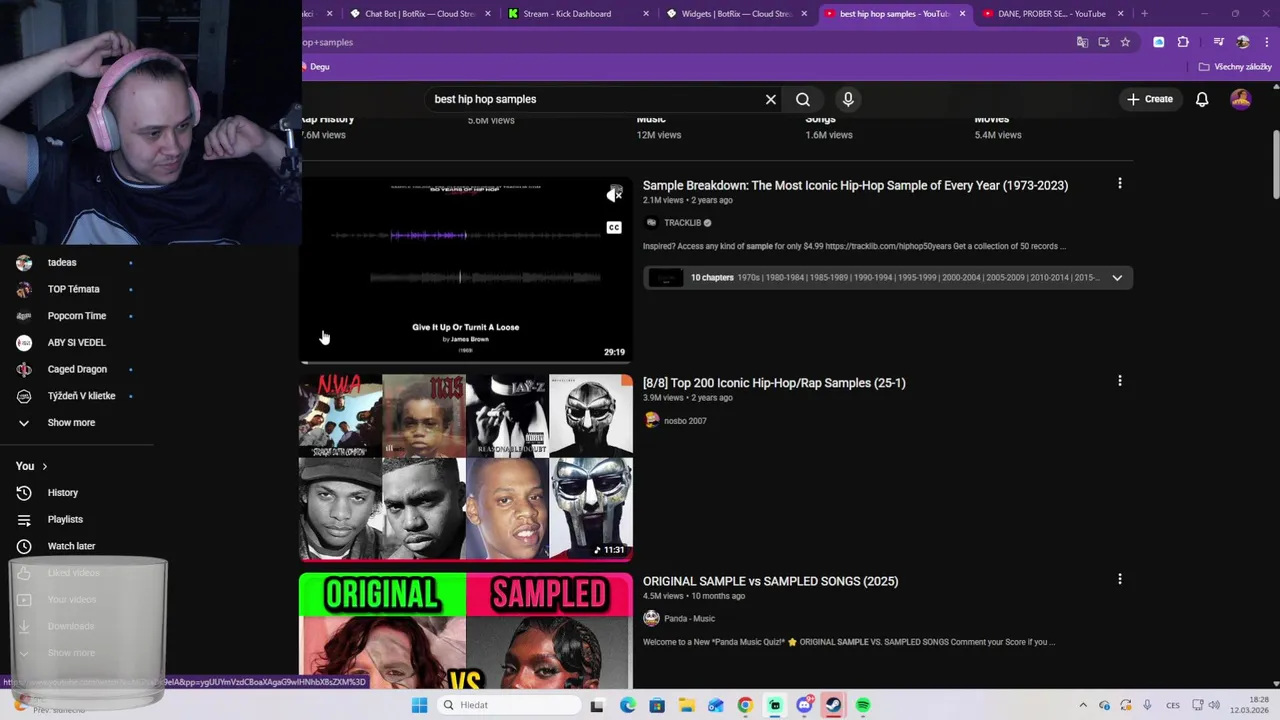Expand the You section
1280x720 pixels.
click(x=31, y=466)
